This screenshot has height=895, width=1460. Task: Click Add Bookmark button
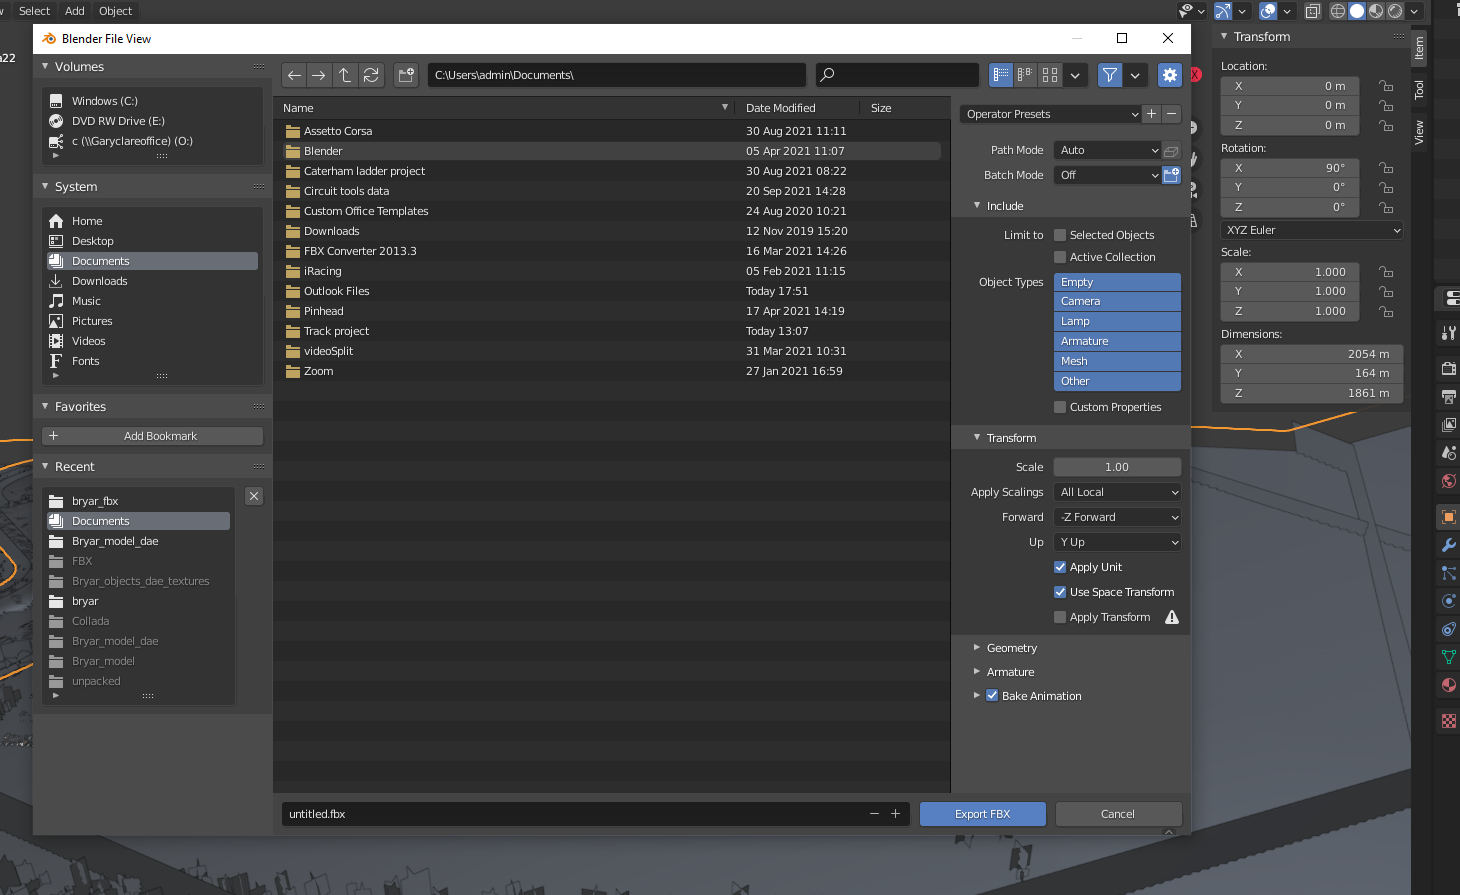152,436
